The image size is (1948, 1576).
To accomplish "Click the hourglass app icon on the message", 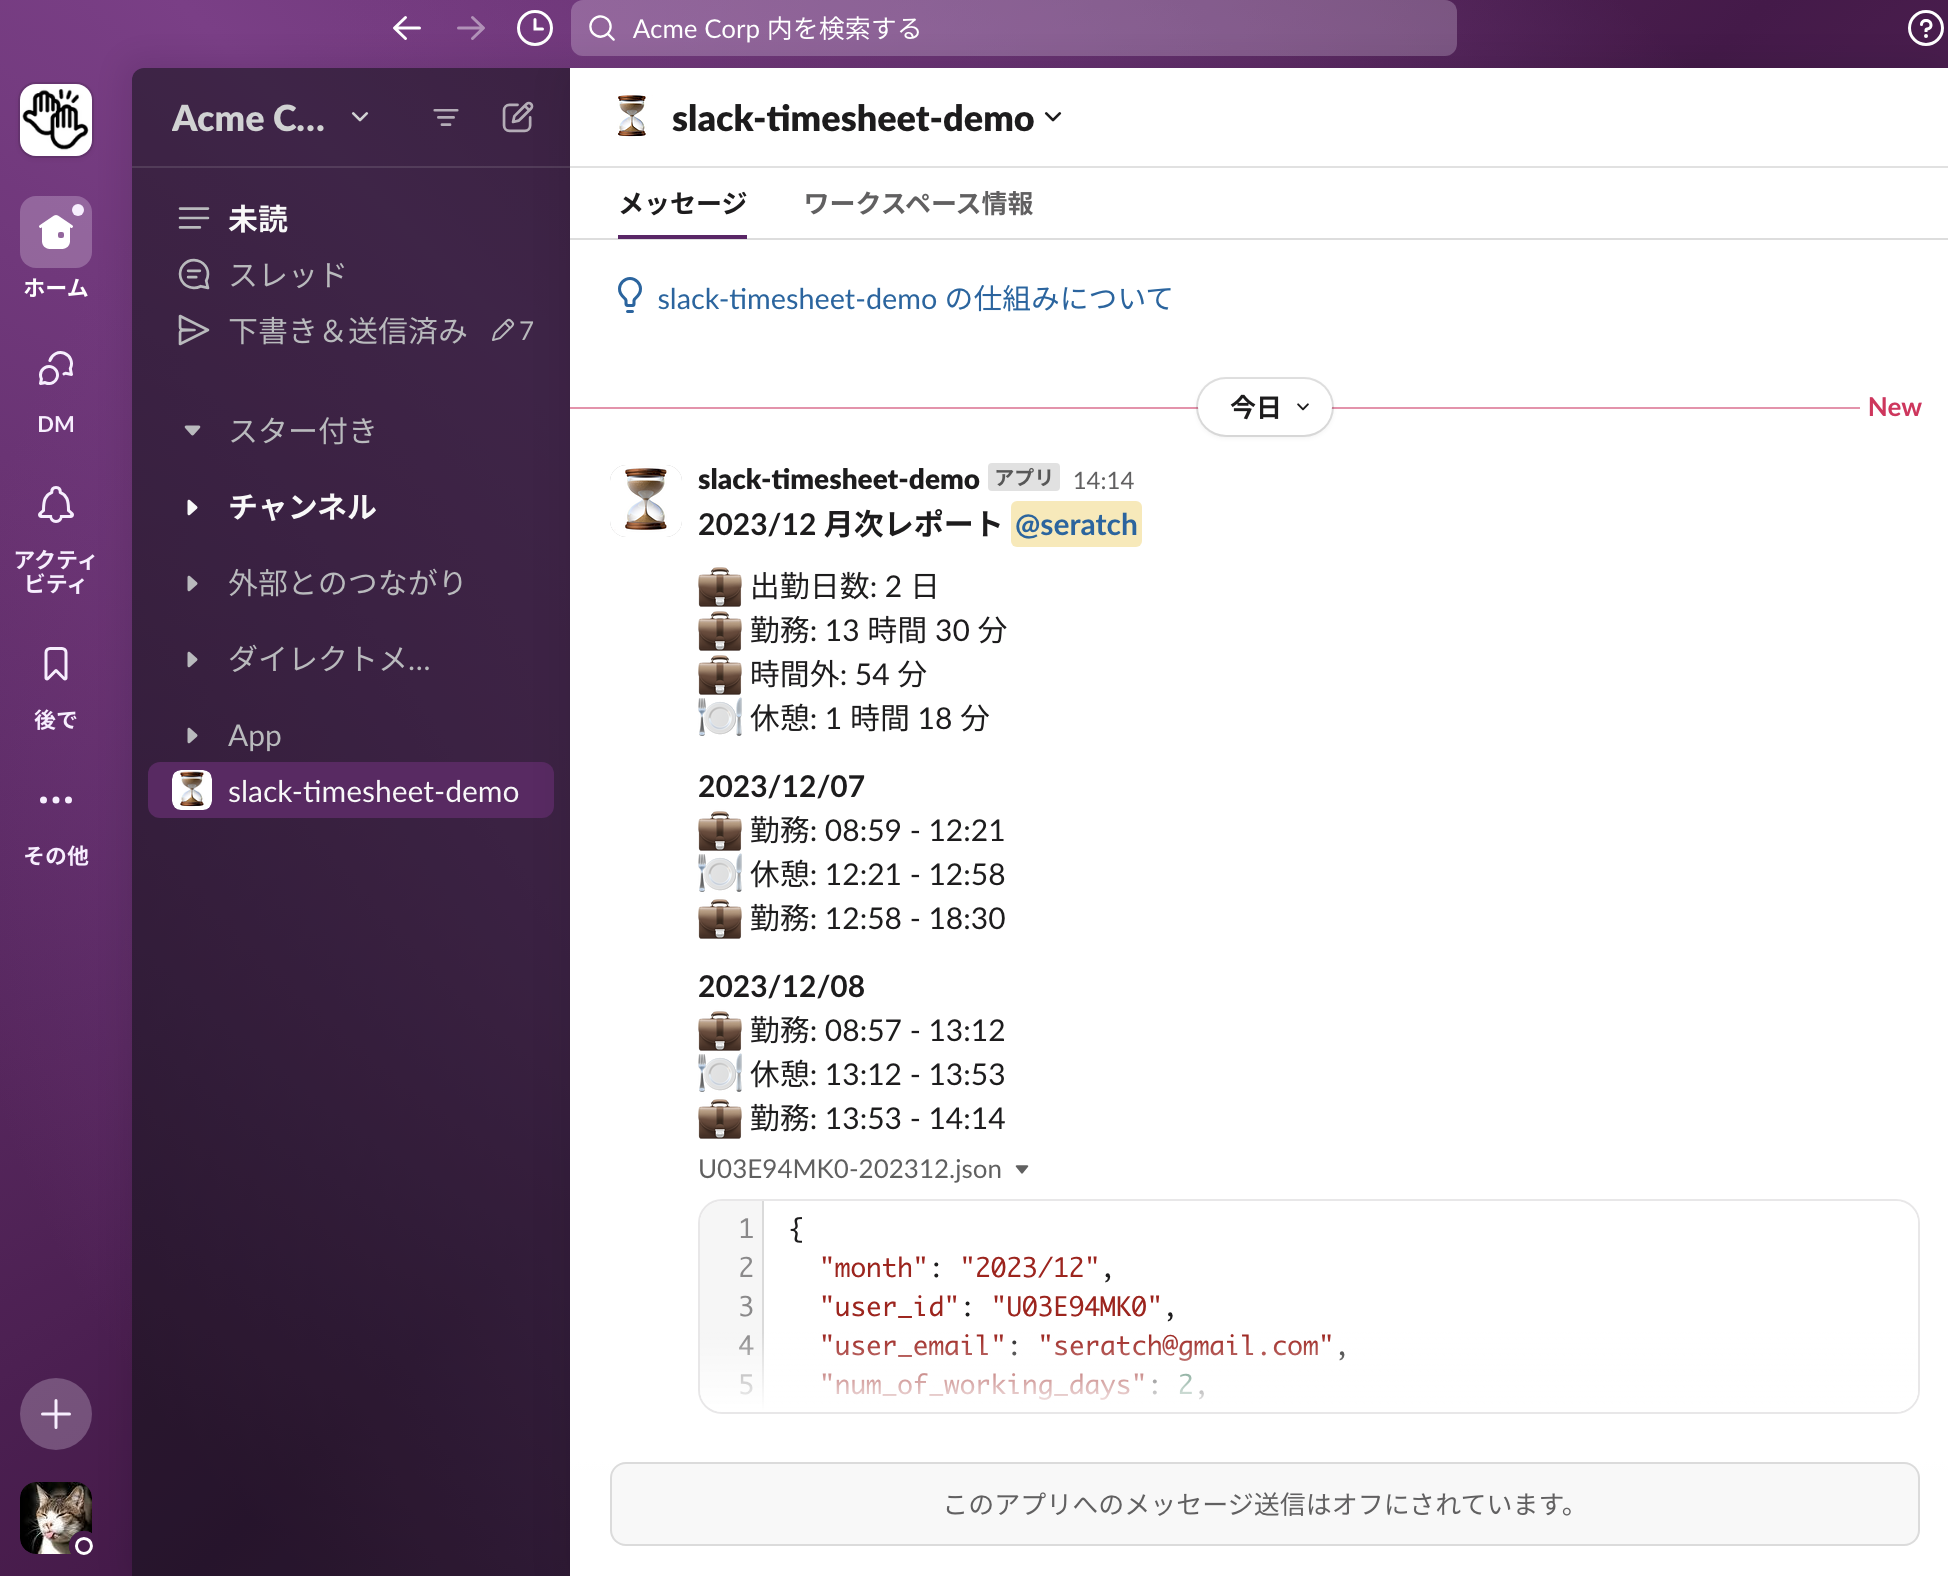I will (x=645, y=500).
